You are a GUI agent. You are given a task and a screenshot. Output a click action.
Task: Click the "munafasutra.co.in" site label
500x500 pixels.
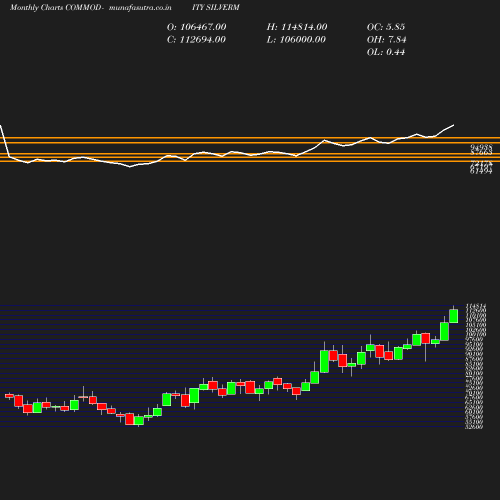[140, 8]
